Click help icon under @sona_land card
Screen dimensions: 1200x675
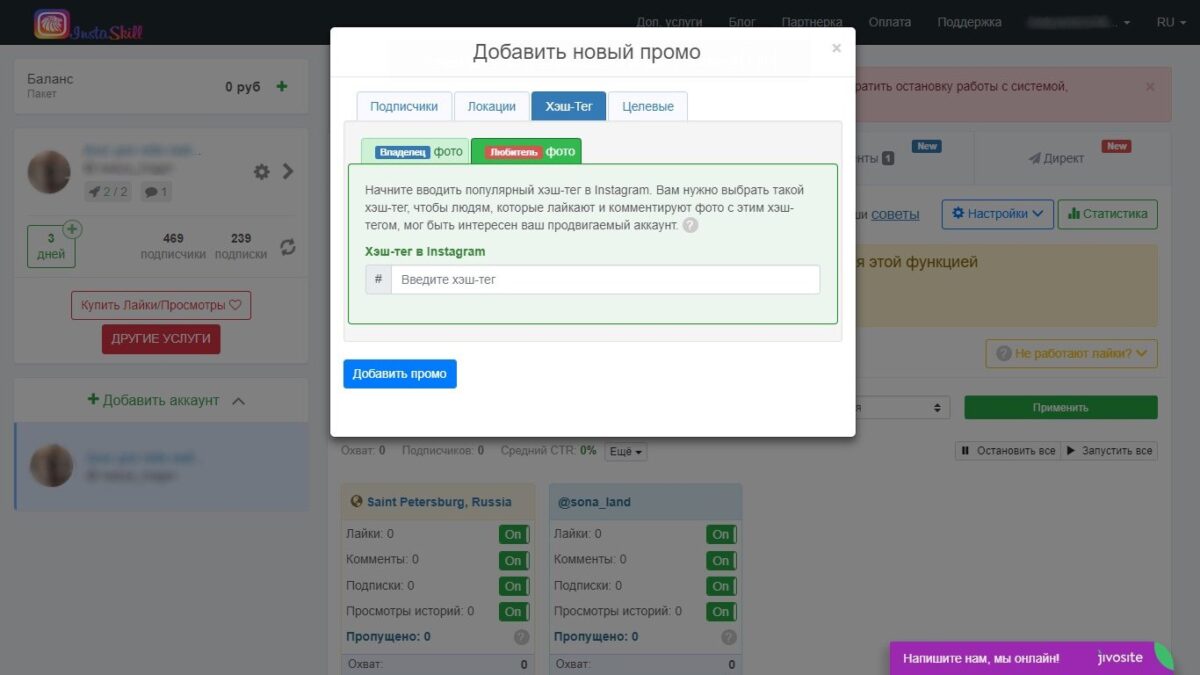tap(729, 637)
